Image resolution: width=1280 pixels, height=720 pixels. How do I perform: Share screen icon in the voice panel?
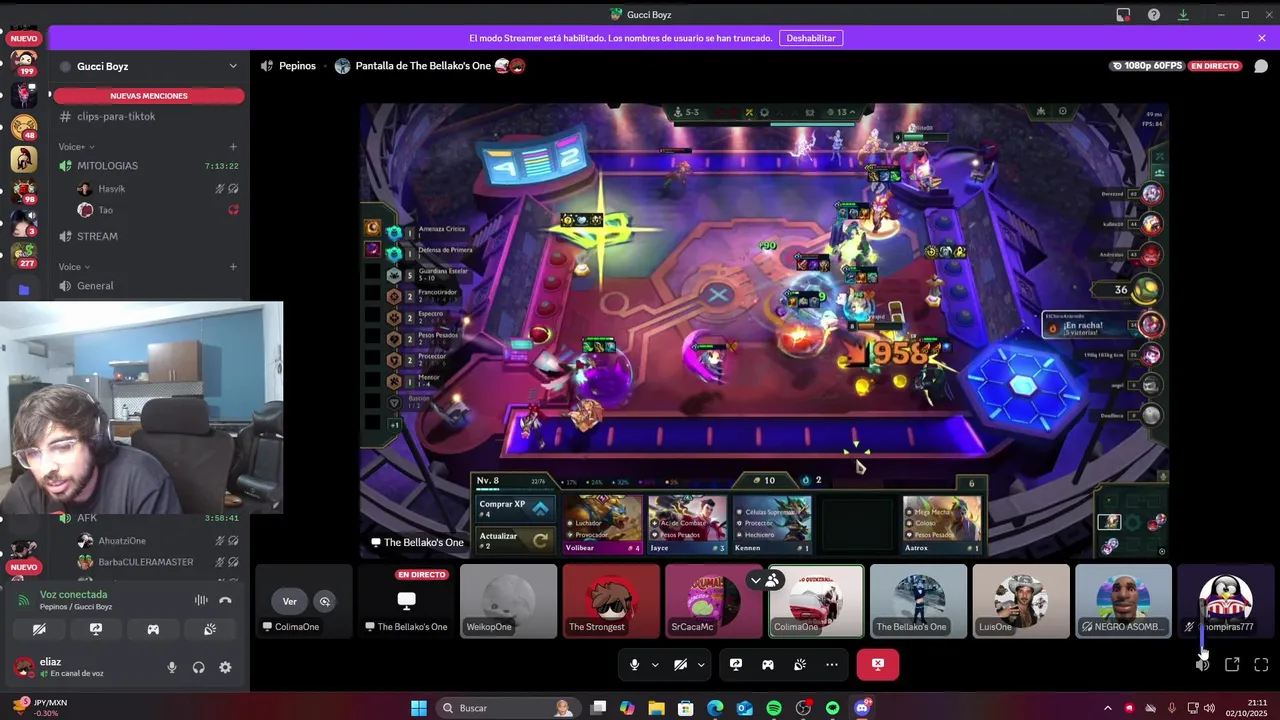point(96,630)
